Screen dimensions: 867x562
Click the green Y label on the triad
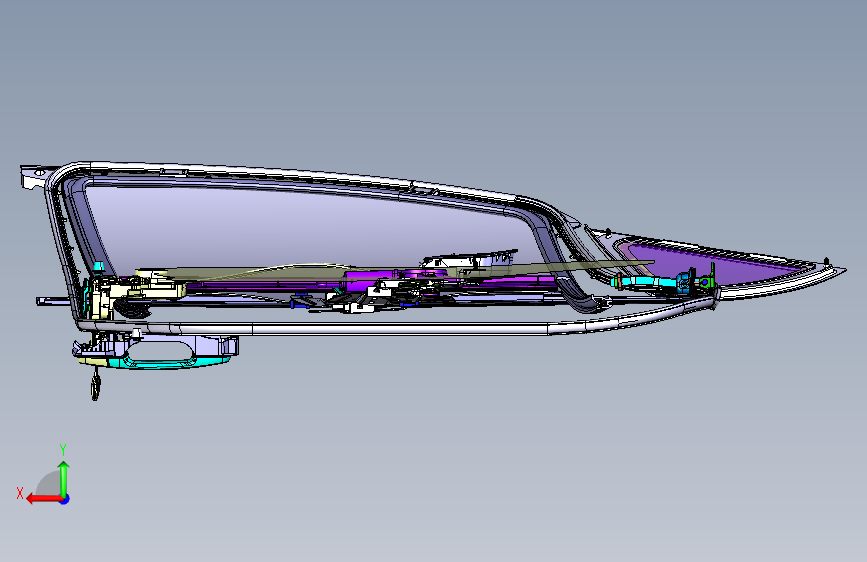(x=63, y=449)
